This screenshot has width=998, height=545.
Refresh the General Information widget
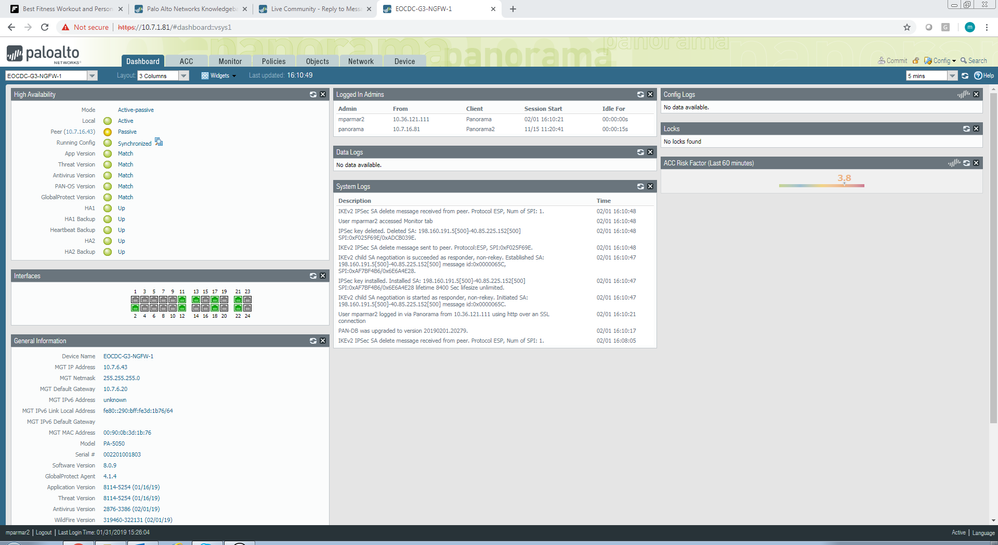tap(313, 341)
